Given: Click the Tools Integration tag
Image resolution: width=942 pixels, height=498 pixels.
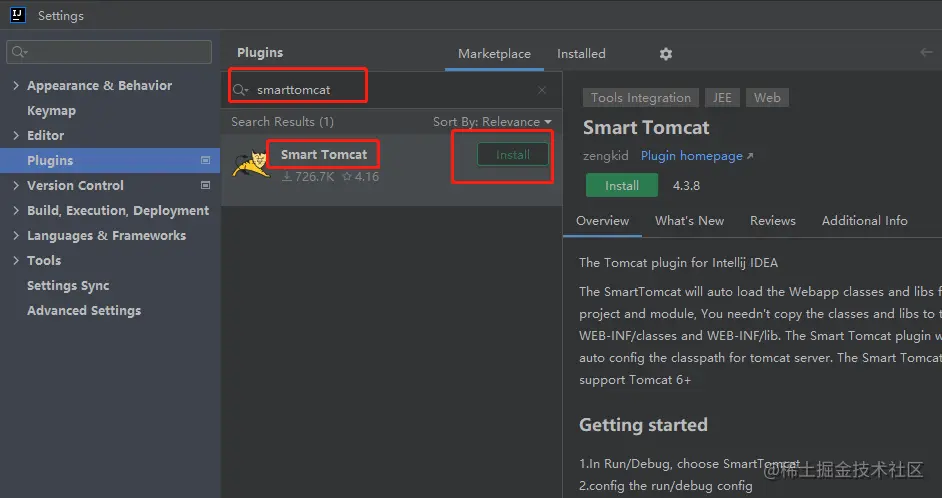Looking at the screenshot, I should [x=640, y=98].
